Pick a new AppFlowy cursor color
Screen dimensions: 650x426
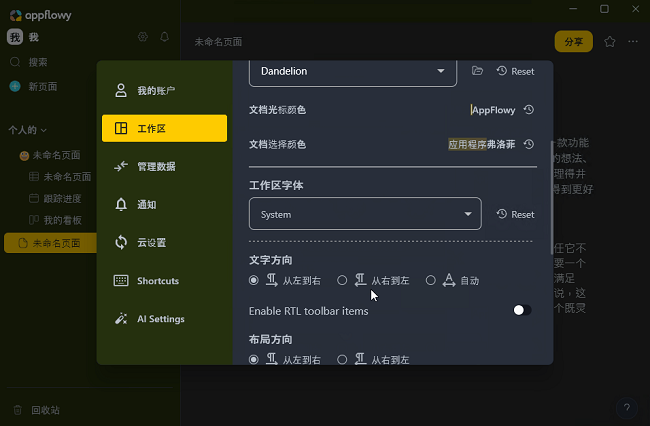(x=493, y=110)
